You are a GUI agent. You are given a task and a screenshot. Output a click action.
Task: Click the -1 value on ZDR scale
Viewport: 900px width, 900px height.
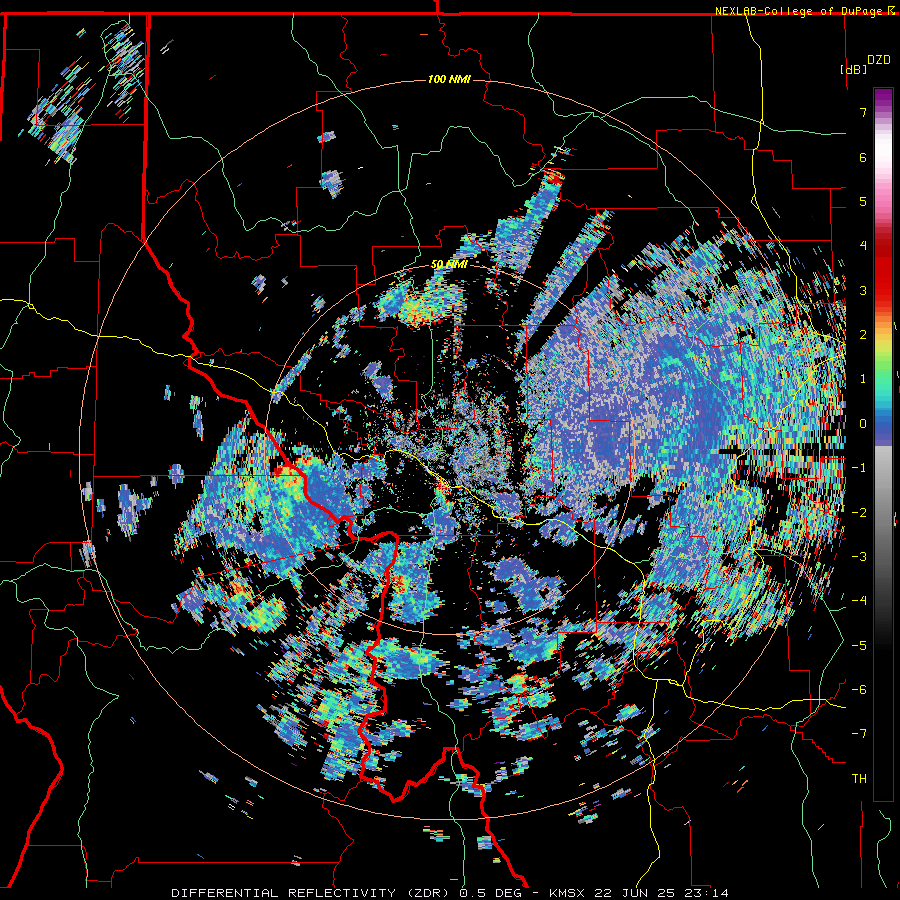click(859, 468)
